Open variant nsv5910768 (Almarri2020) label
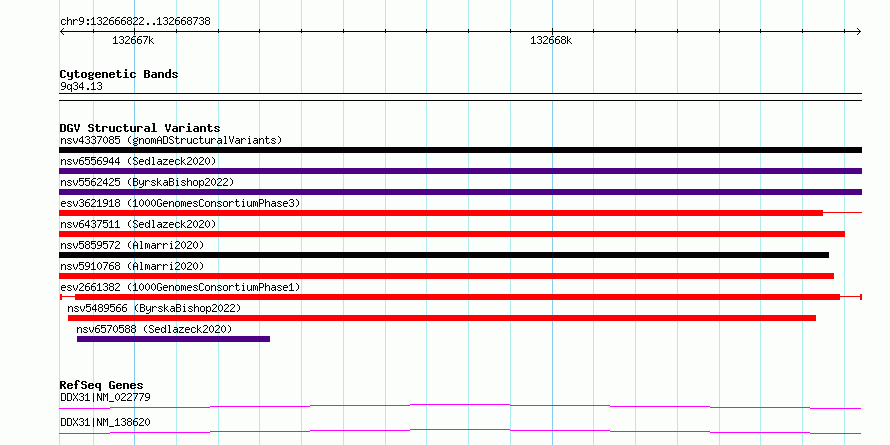 [132, 266]
